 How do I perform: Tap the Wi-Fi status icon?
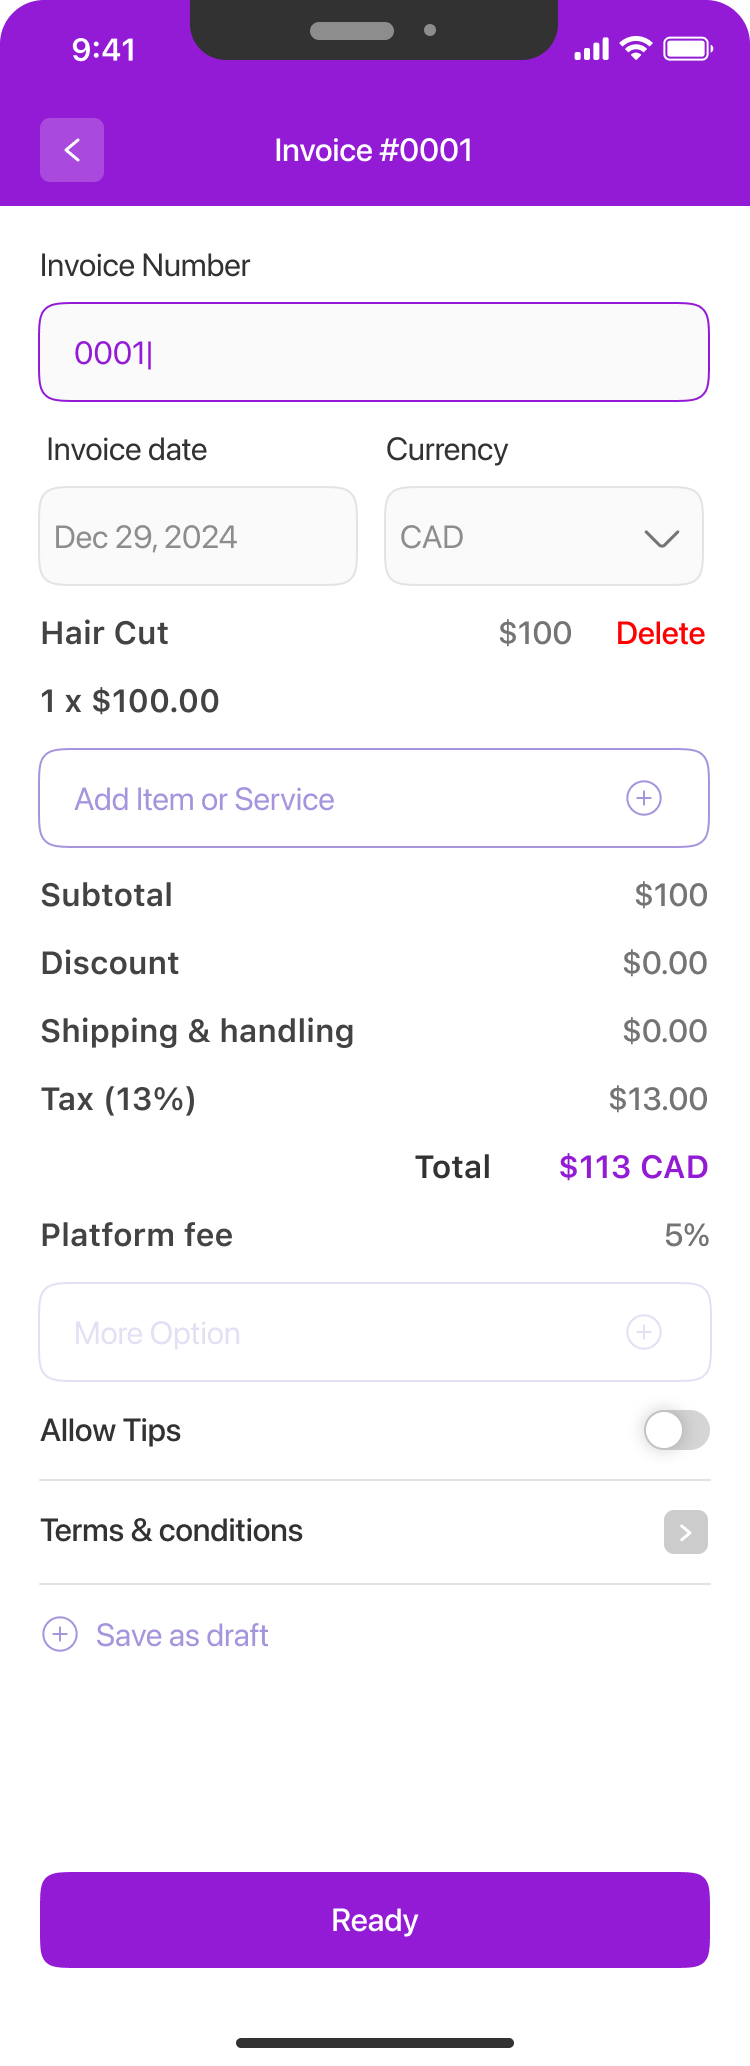636,48
